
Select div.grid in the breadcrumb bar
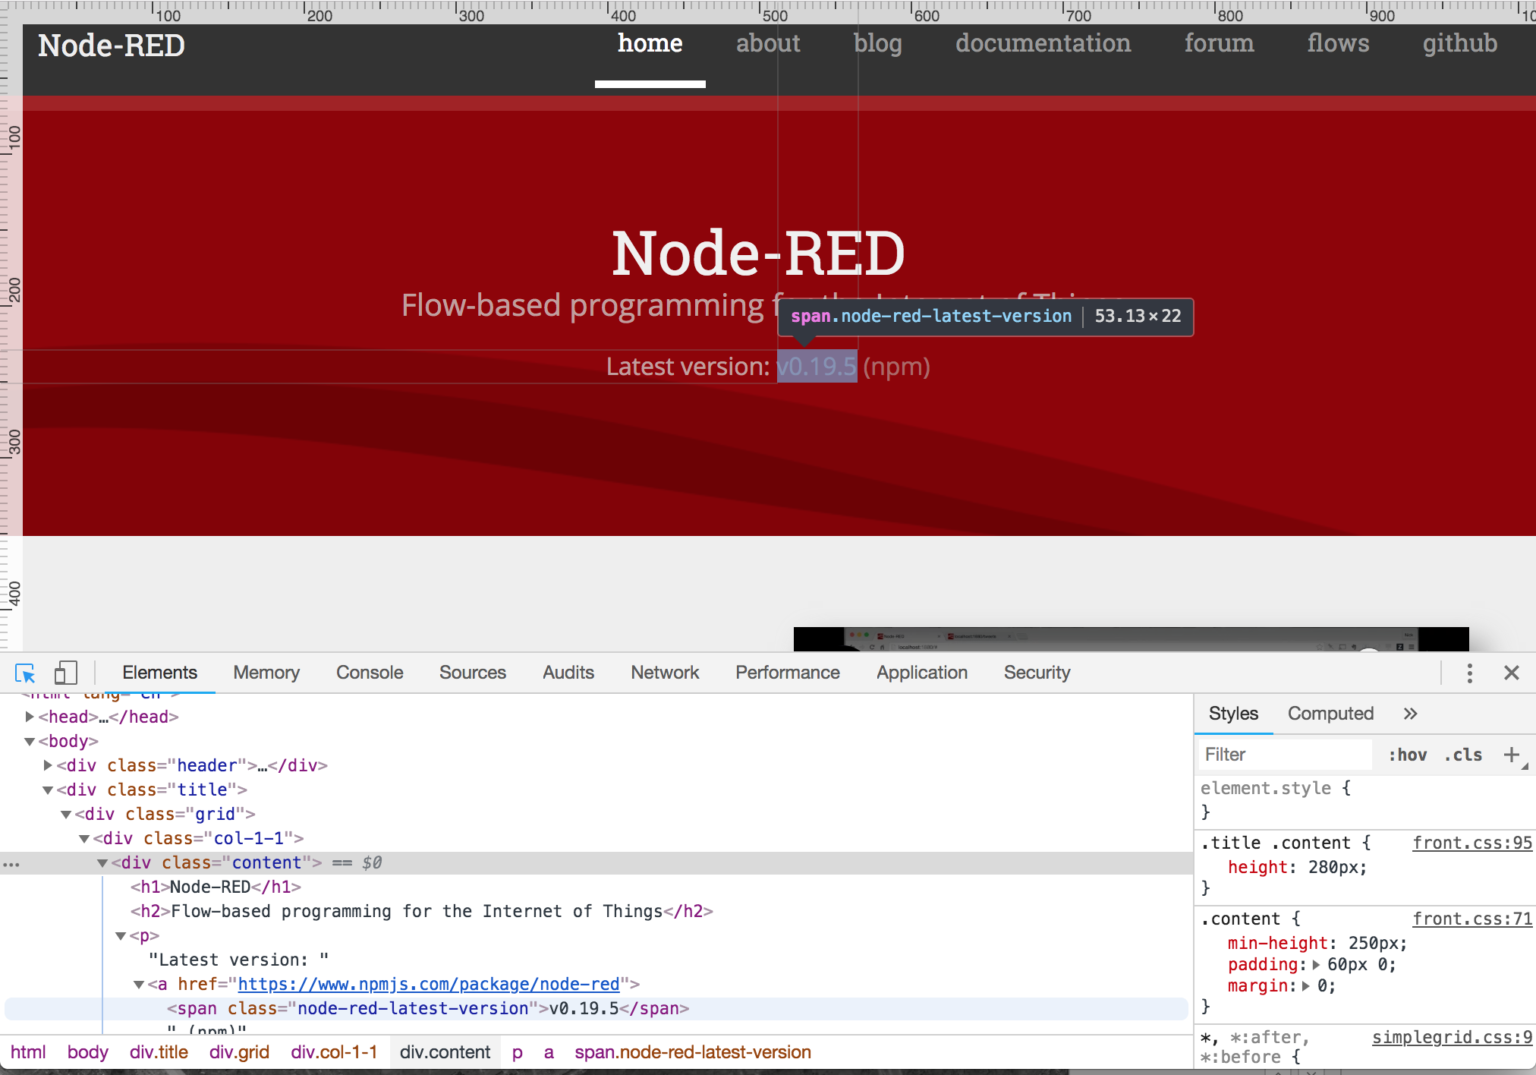point(239,1051)
